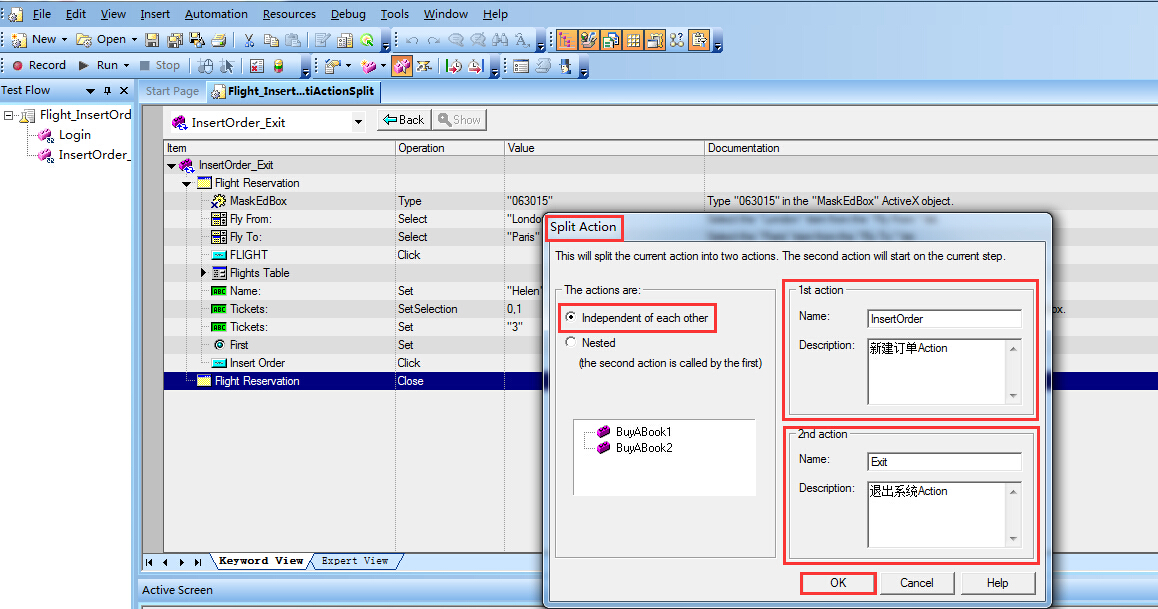Open the Test Flow panel dropdown arrow
Screen dimensions: 1158x609
(90, 90)
